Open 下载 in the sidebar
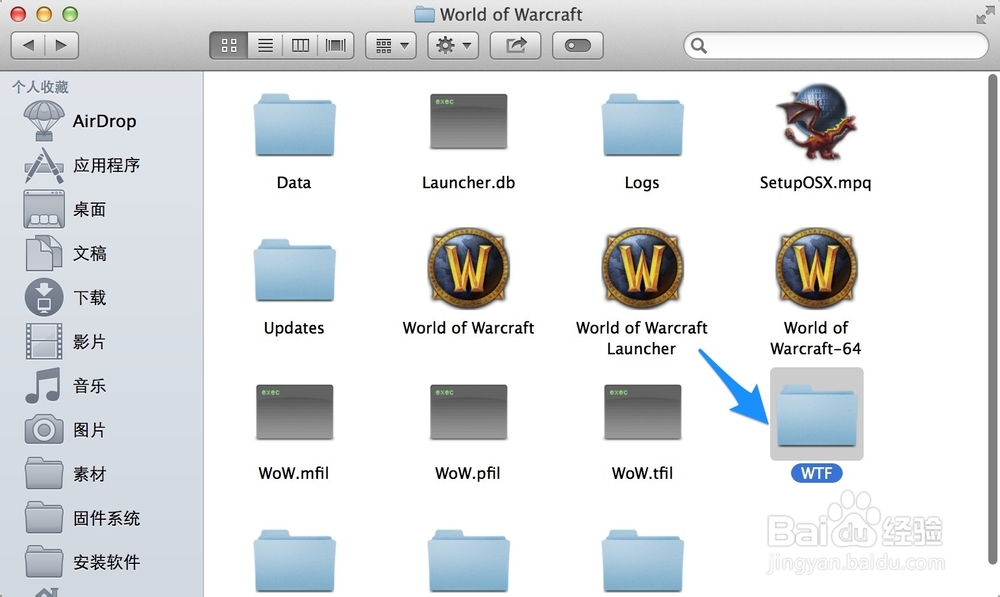 coord(64,297)
